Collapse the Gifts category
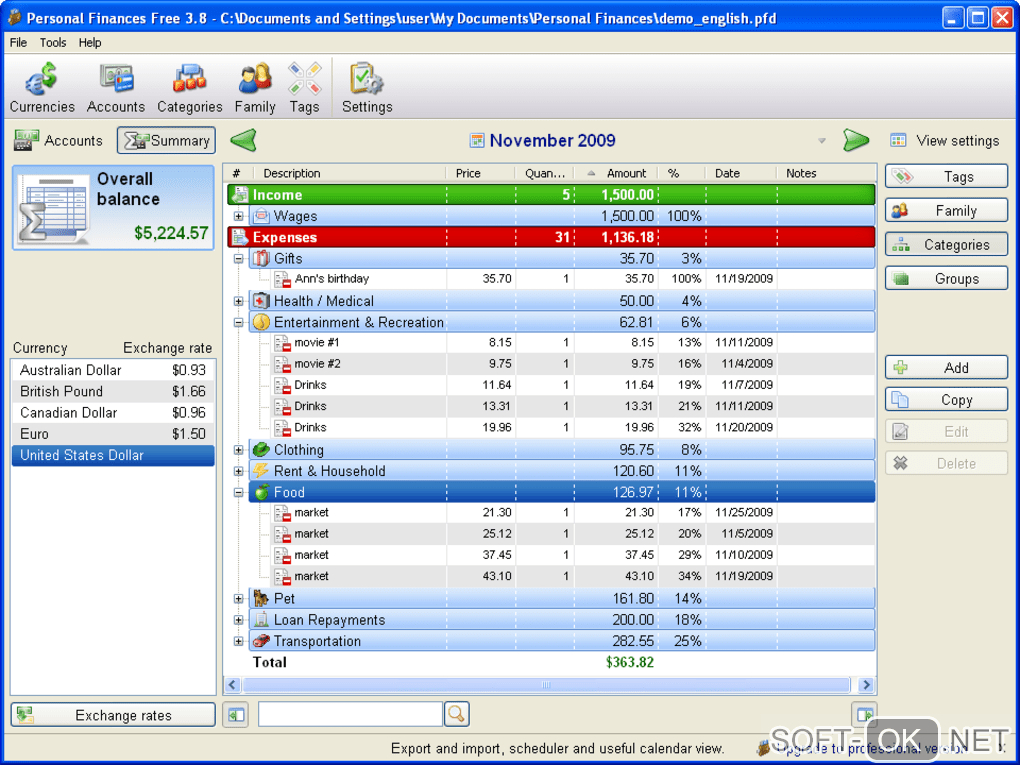 click(x=239, y=259)
